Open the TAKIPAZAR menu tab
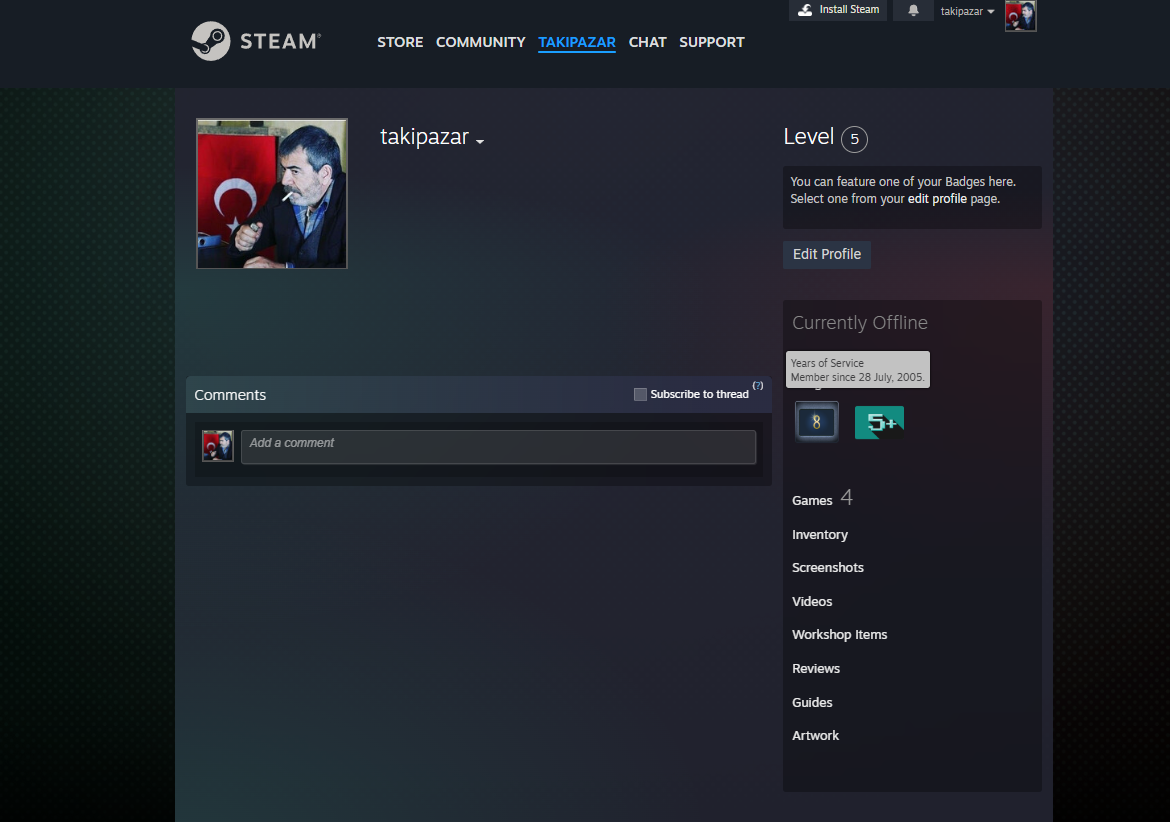Screen dimensions: 1170x822 (577, 43)
